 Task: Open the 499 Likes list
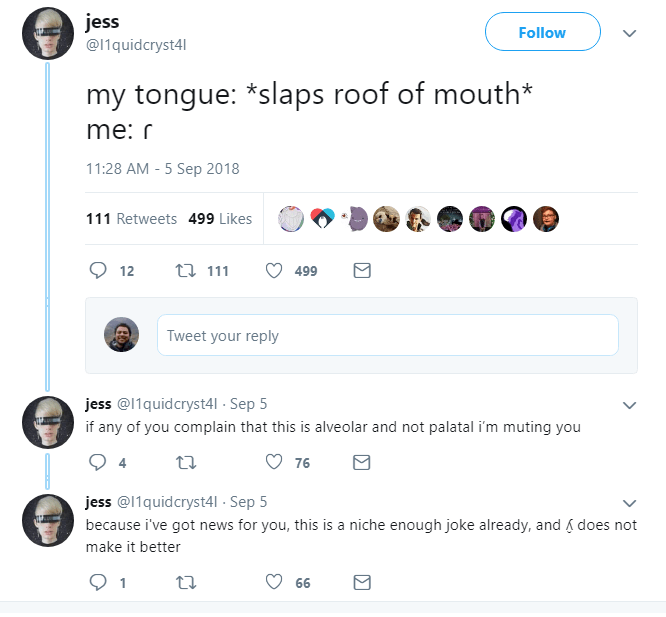tap(220, 219)
